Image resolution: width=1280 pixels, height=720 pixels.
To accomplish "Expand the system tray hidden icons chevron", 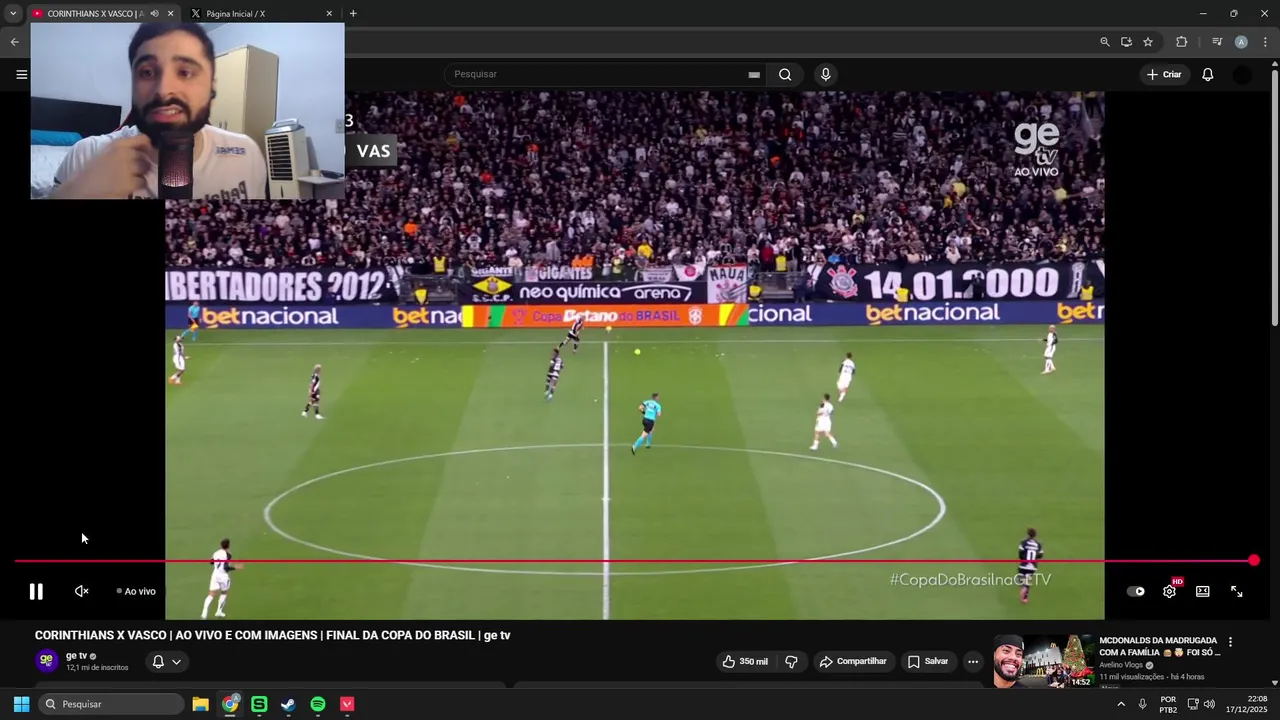I will (1121, 704).
